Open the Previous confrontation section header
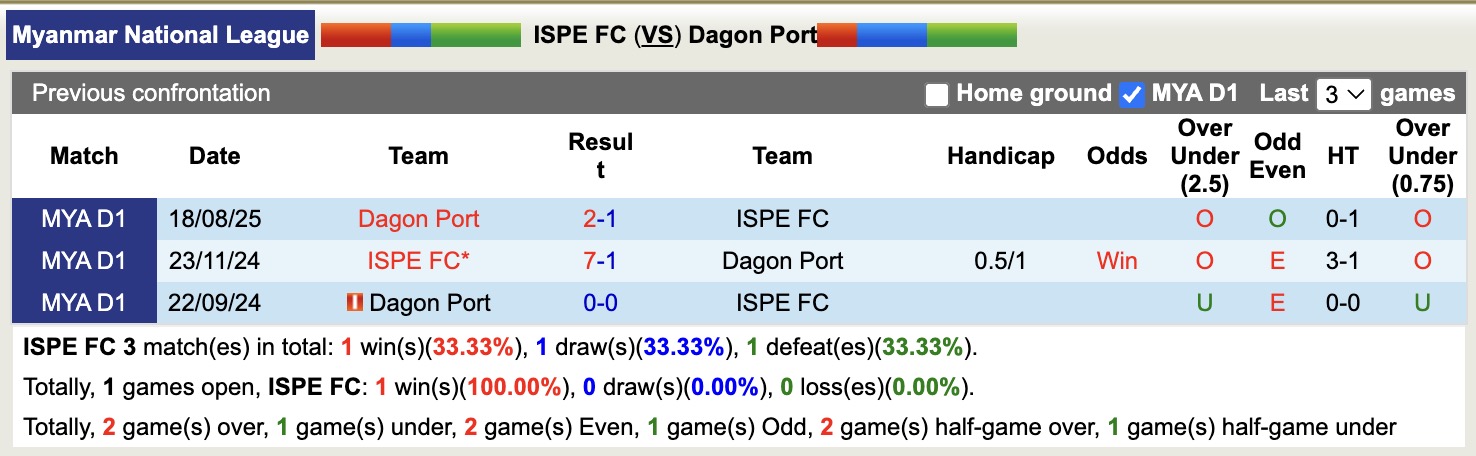Image resolution: width=1476 pixels, height=456 pixels. pyautogui.click(x=151, y=93)
